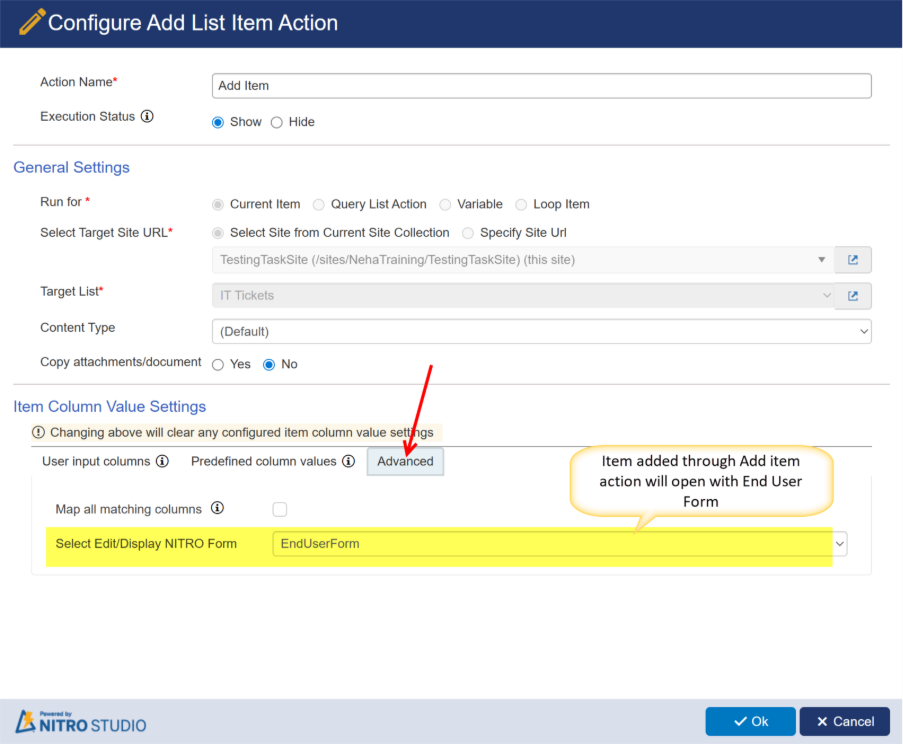
Task: Click the Action Name text field
Action: 541,86
